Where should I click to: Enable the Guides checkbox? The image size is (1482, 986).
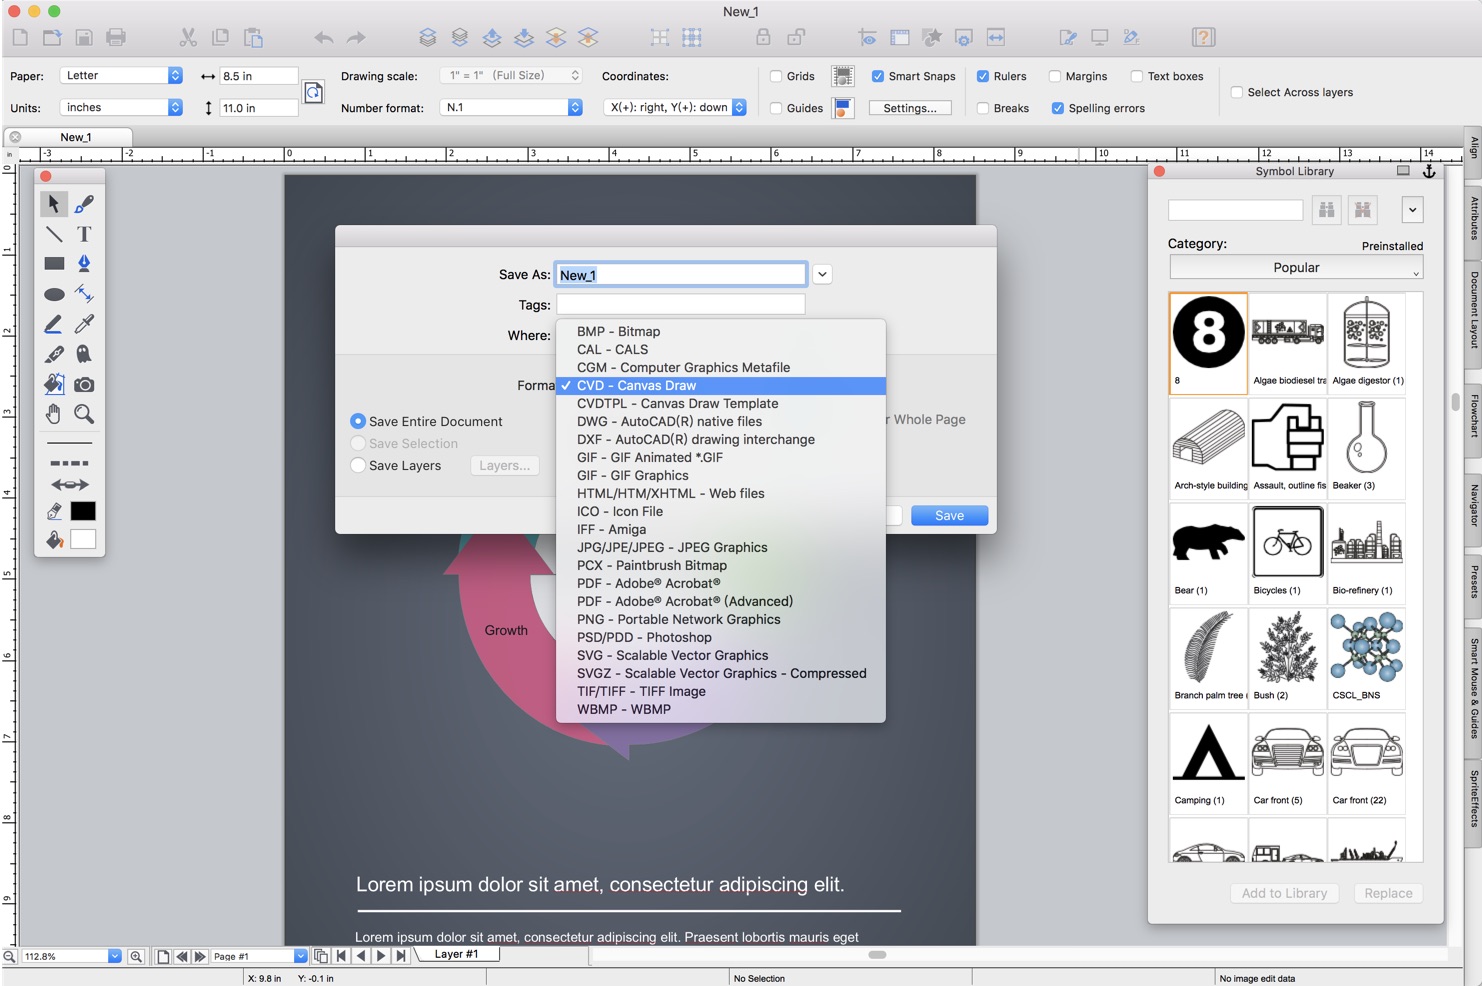[776, 108]
